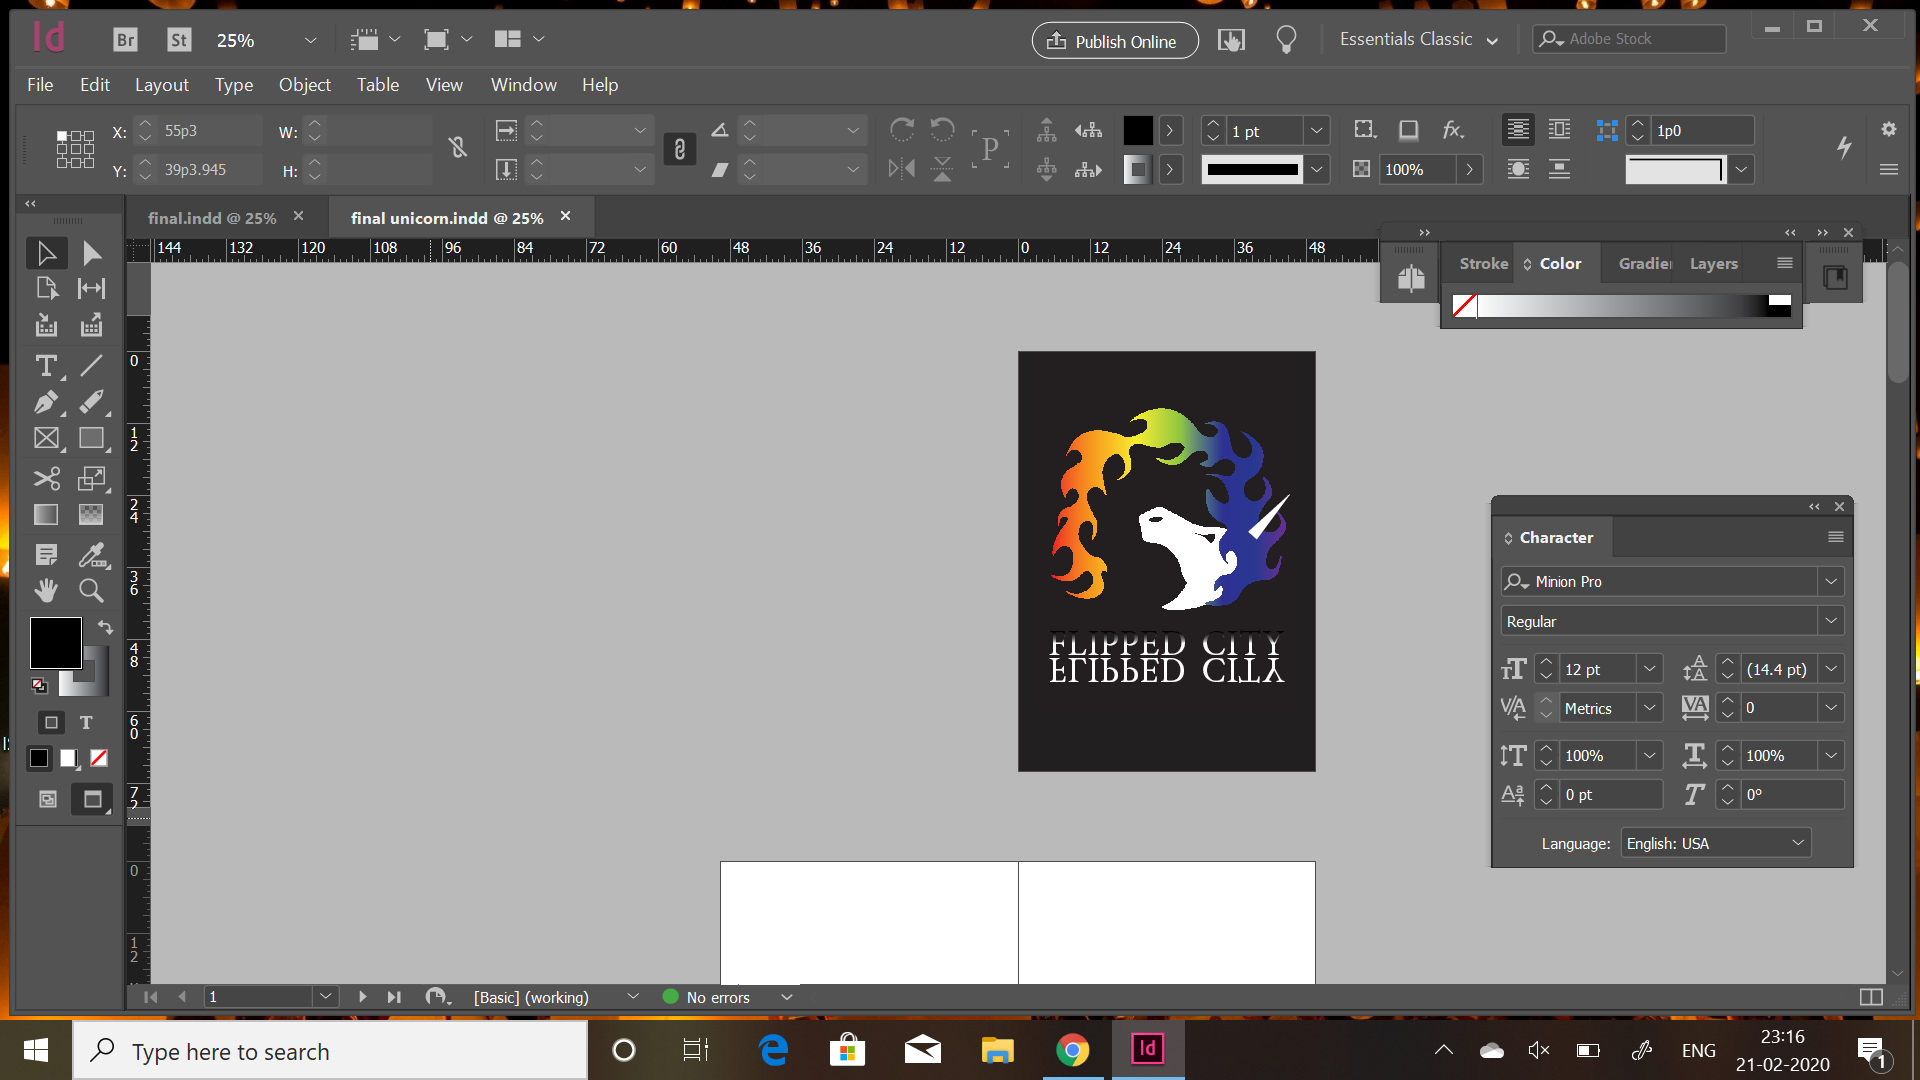1920x1080 pixels.
Task: Select the Zoom tool
Action: point(91,590)
